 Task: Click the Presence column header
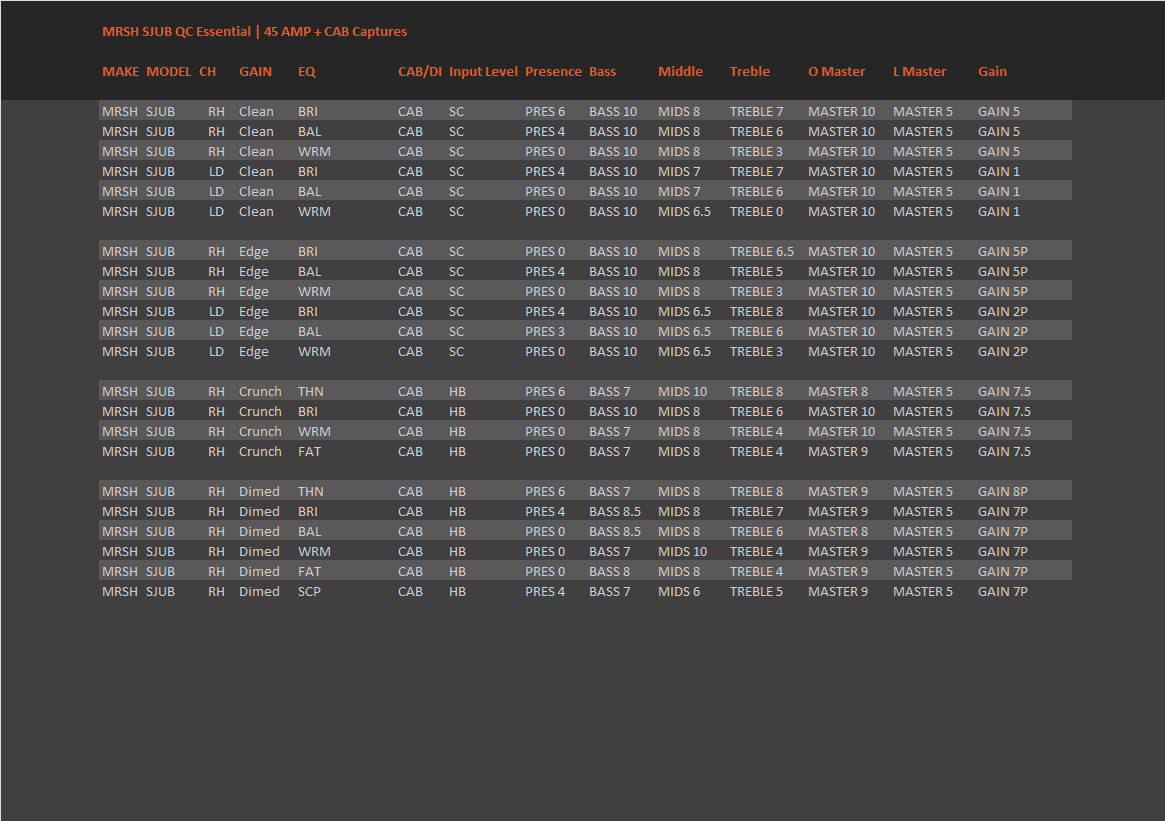click(554, 71)
